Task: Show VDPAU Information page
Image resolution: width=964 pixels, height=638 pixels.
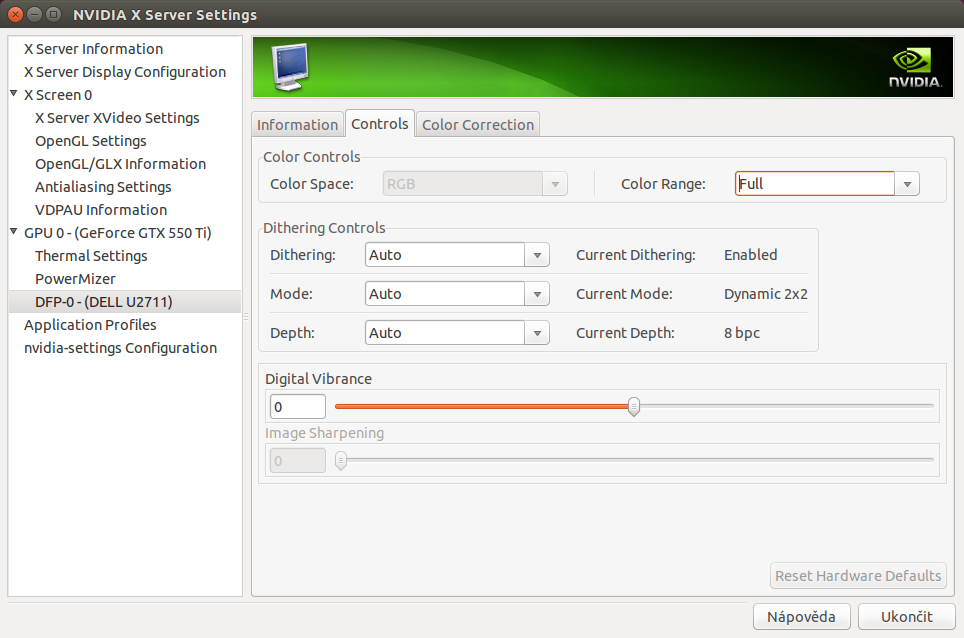Action: pos(101,210)
